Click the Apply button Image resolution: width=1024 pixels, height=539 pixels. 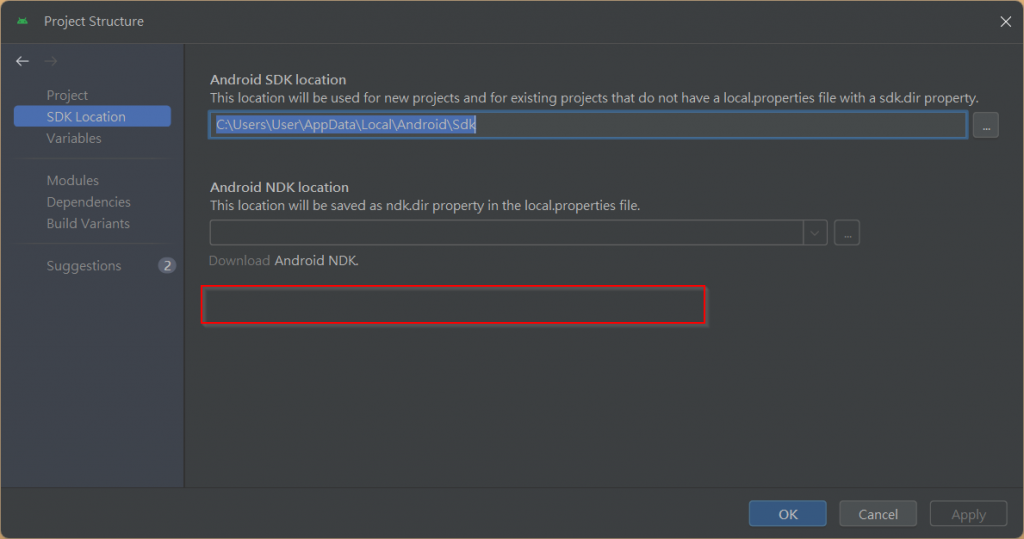point(968,514)
